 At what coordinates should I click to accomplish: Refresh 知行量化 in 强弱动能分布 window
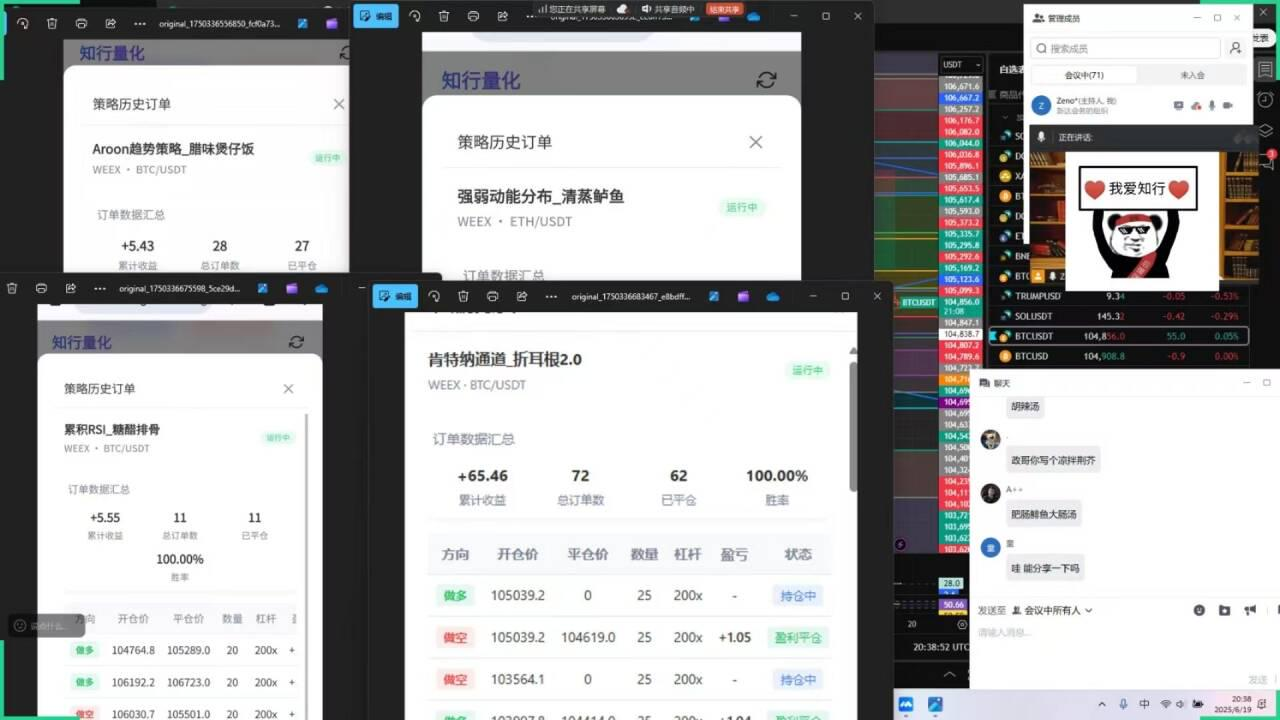pos(766,80)
